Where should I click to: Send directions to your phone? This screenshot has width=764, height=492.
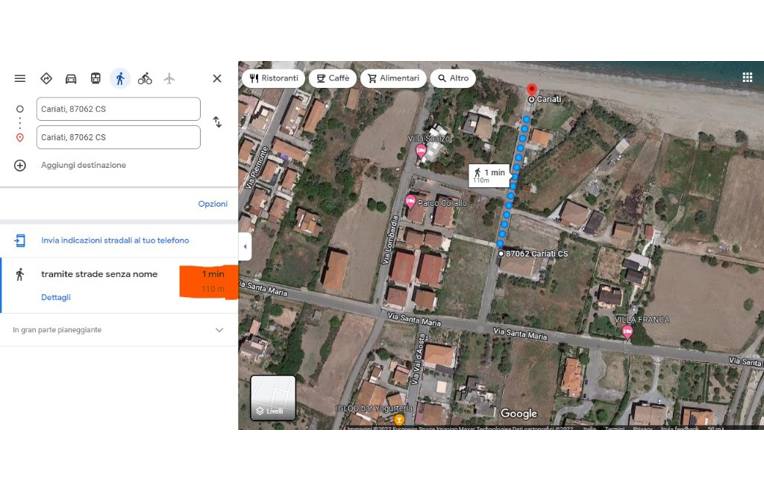click(x=115, y=240)
